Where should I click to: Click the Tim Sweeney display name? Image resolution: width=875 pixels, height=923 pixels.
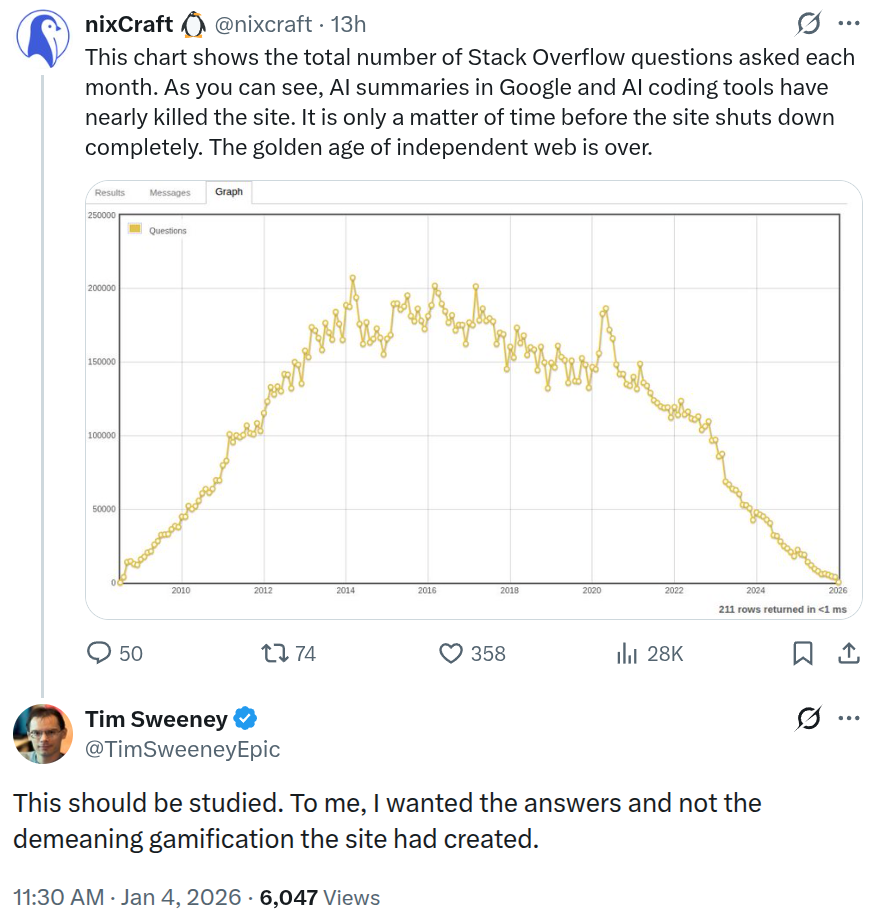pyautogui.click(x=156, y=718)
